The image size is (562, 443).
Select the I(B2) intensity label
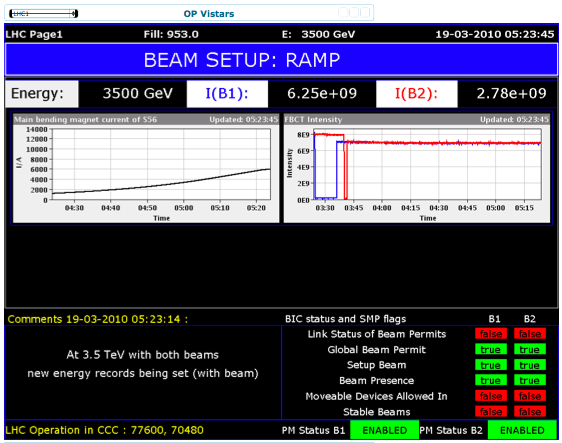click(x=416, y=94)
